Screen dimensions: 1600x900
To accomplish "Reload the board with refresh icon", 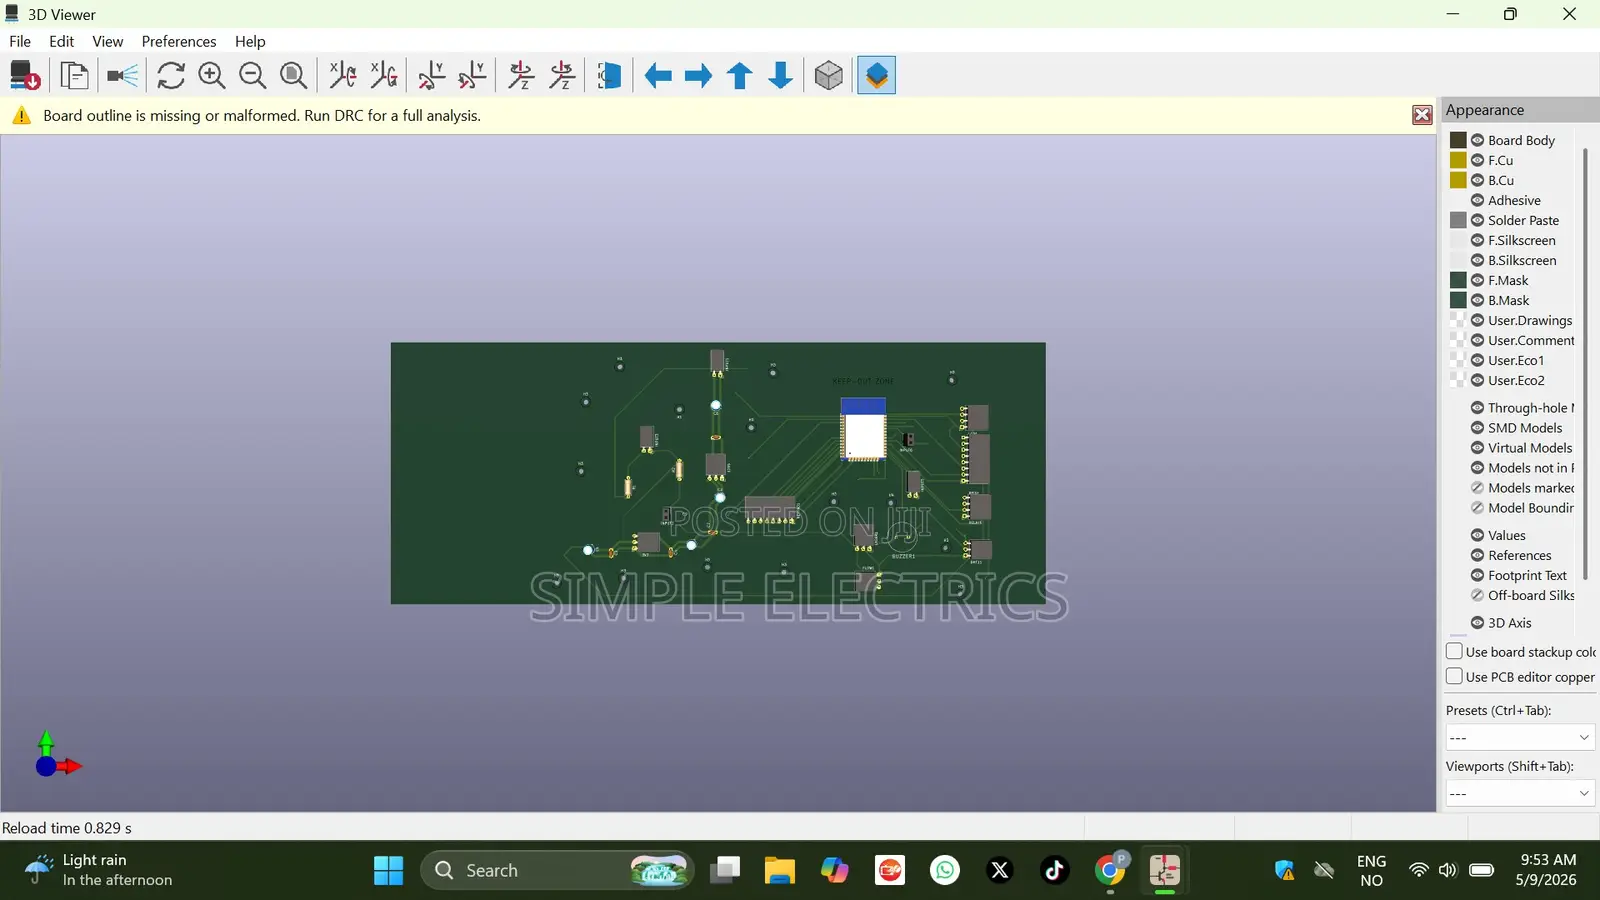I will click(171, 76).
